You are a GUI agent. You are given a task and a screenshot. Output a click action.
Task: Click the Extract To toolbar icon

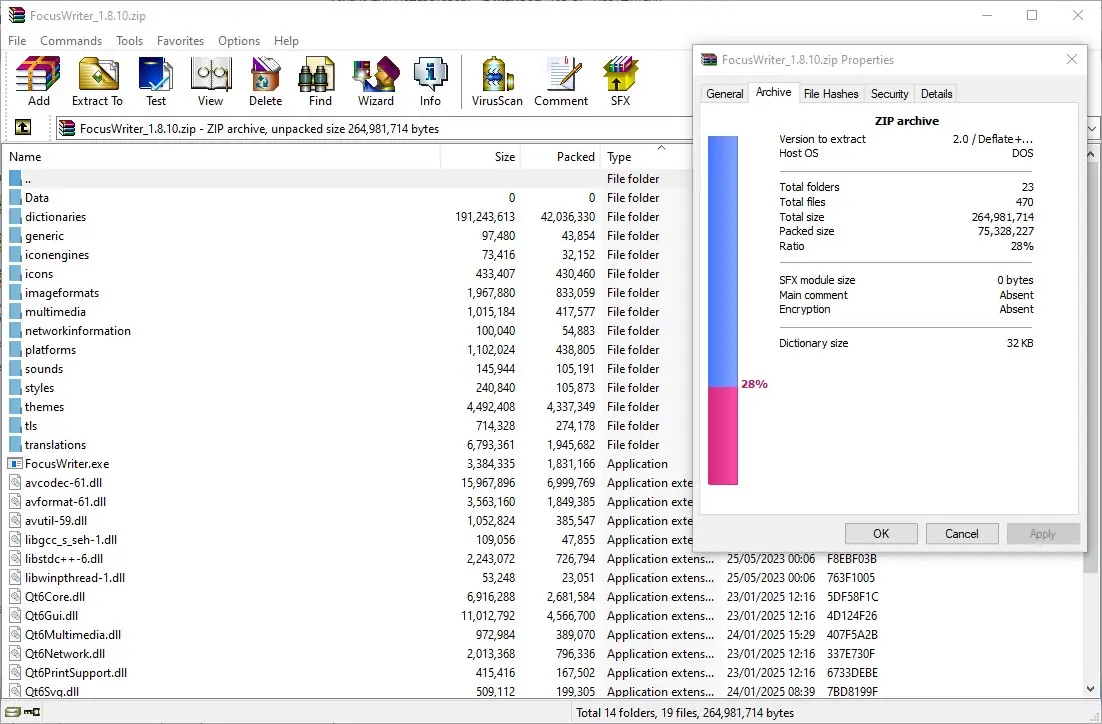(x=97, y=82)
